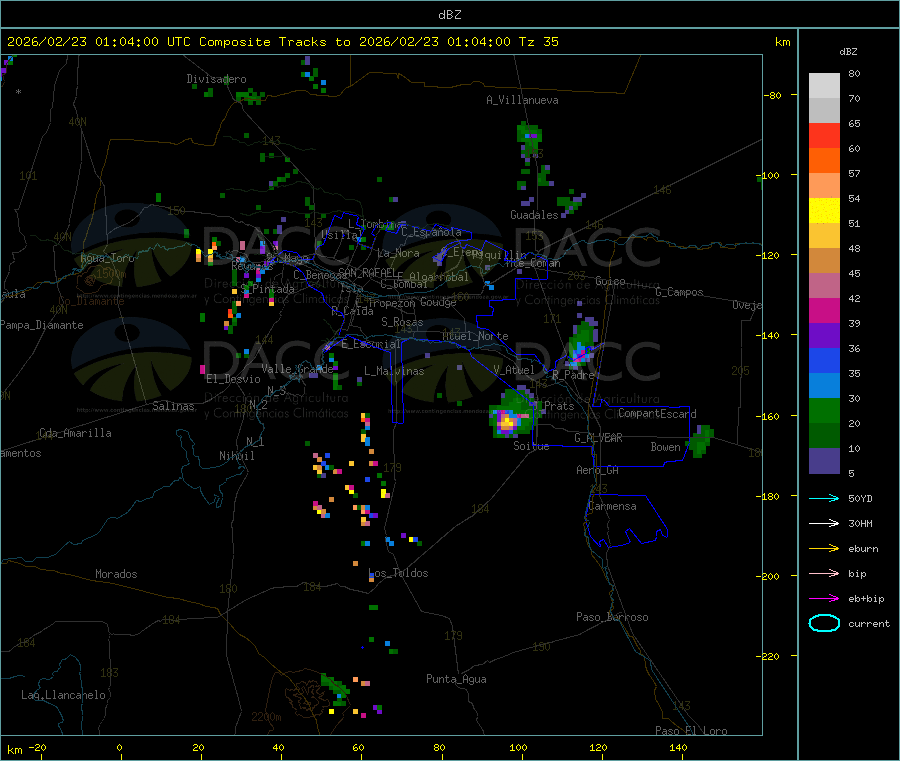Click the El_Desvio place label
Image resolution: width=900 pixels, height=761 pixels.
tap(233, 379)
